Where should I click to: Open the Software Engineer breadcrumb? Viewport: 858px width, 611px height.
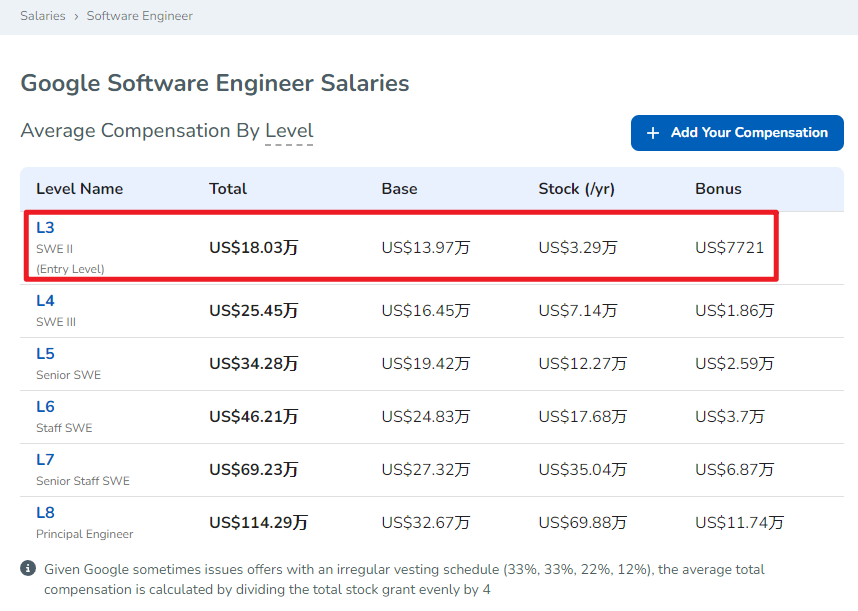pos(140,16)
